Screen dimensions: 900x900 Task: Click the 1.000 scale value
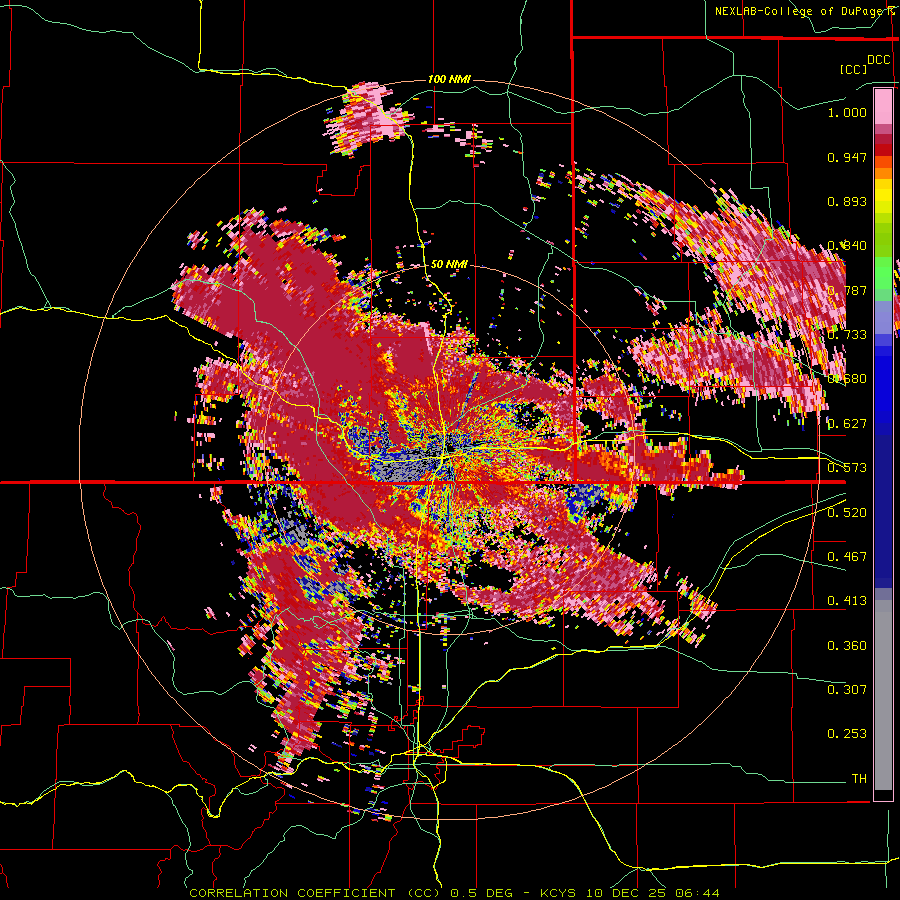(x=847, y=112)
